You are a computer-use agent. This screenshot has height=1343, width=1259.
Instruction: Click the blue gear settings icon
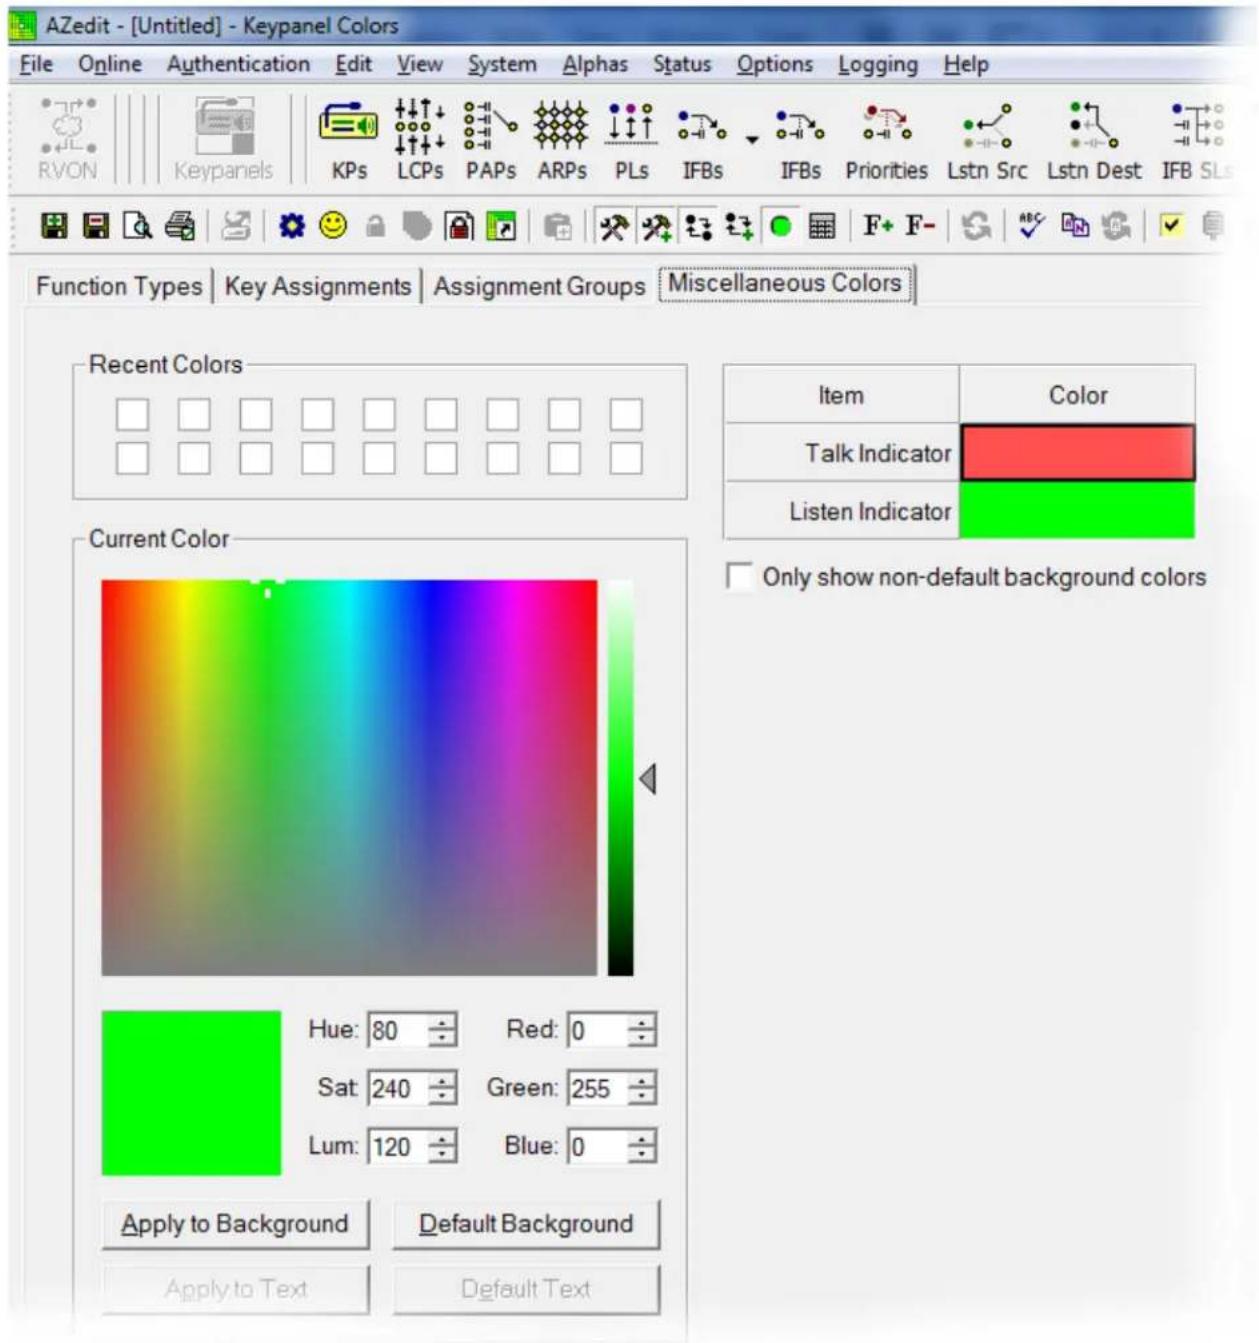point(291,226)
